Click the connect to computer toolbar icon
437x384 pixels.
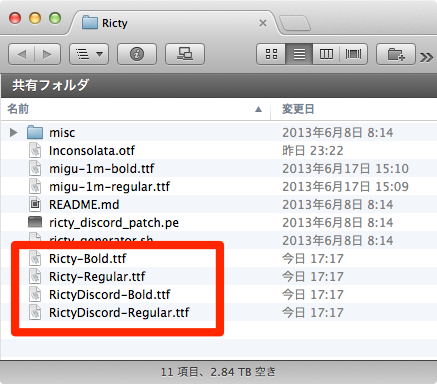click(185, 54)
